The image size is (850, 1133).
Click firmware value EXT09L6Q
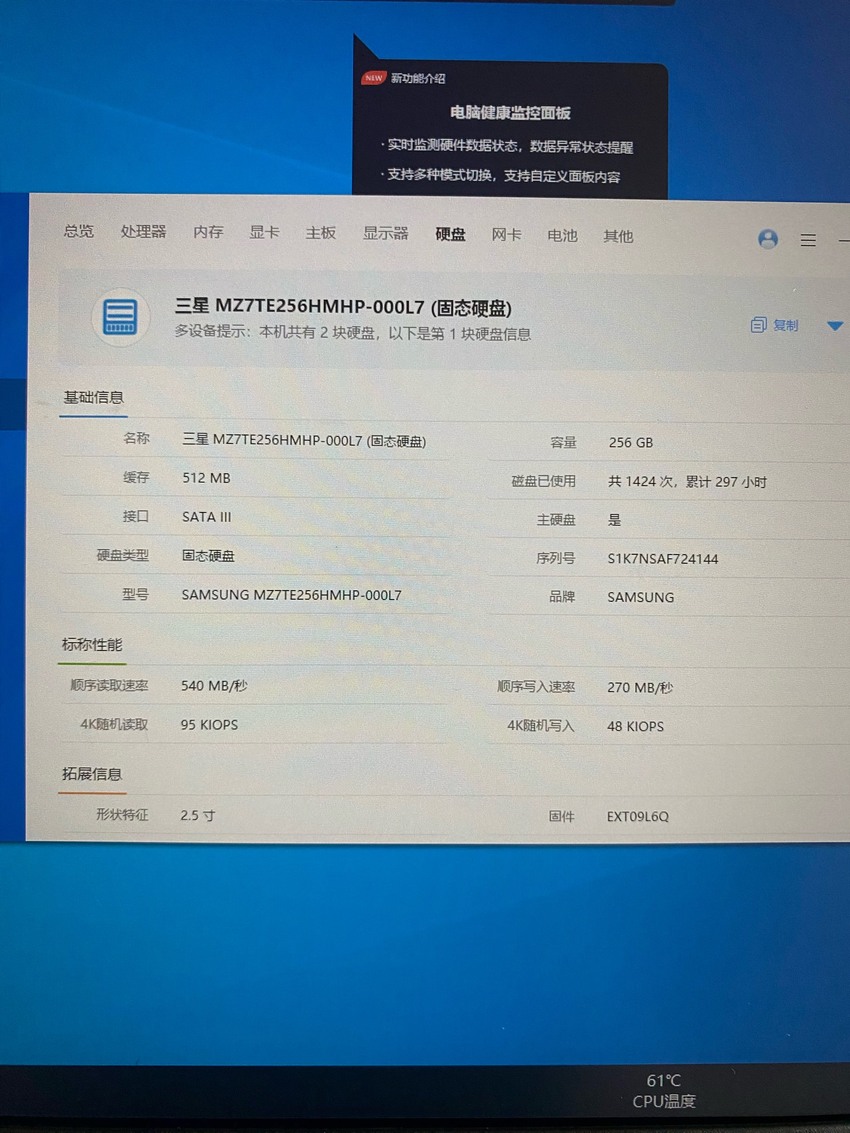(x=638, y=817)
